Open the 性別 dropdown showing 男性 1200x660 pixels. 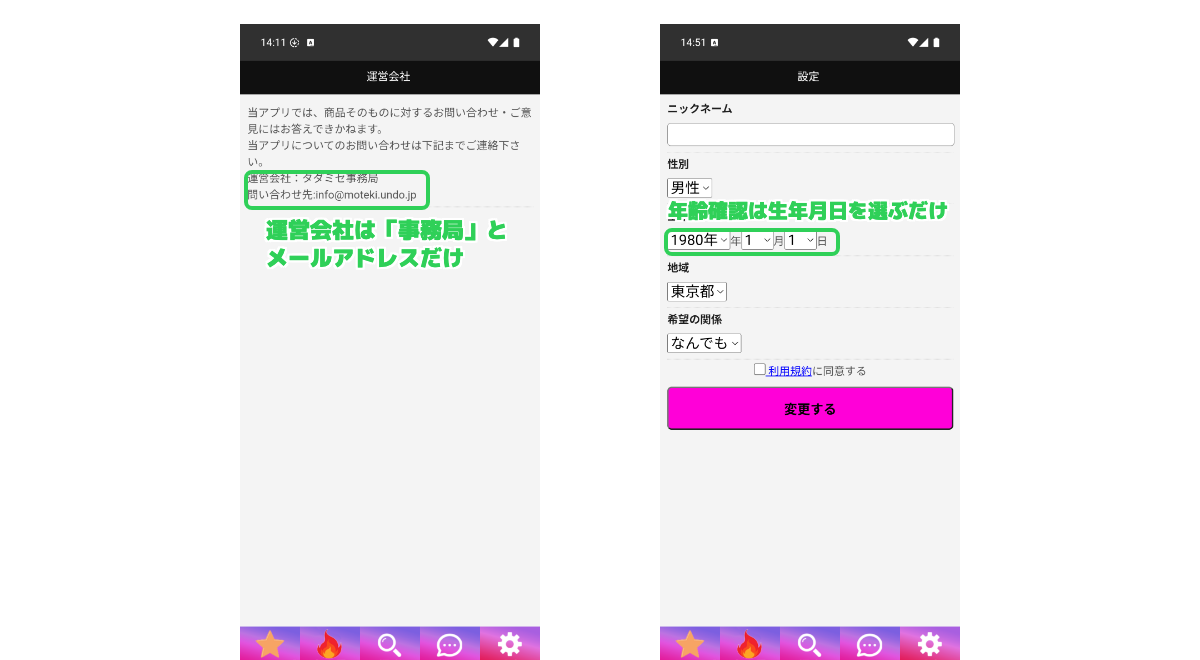pos(689,187)
